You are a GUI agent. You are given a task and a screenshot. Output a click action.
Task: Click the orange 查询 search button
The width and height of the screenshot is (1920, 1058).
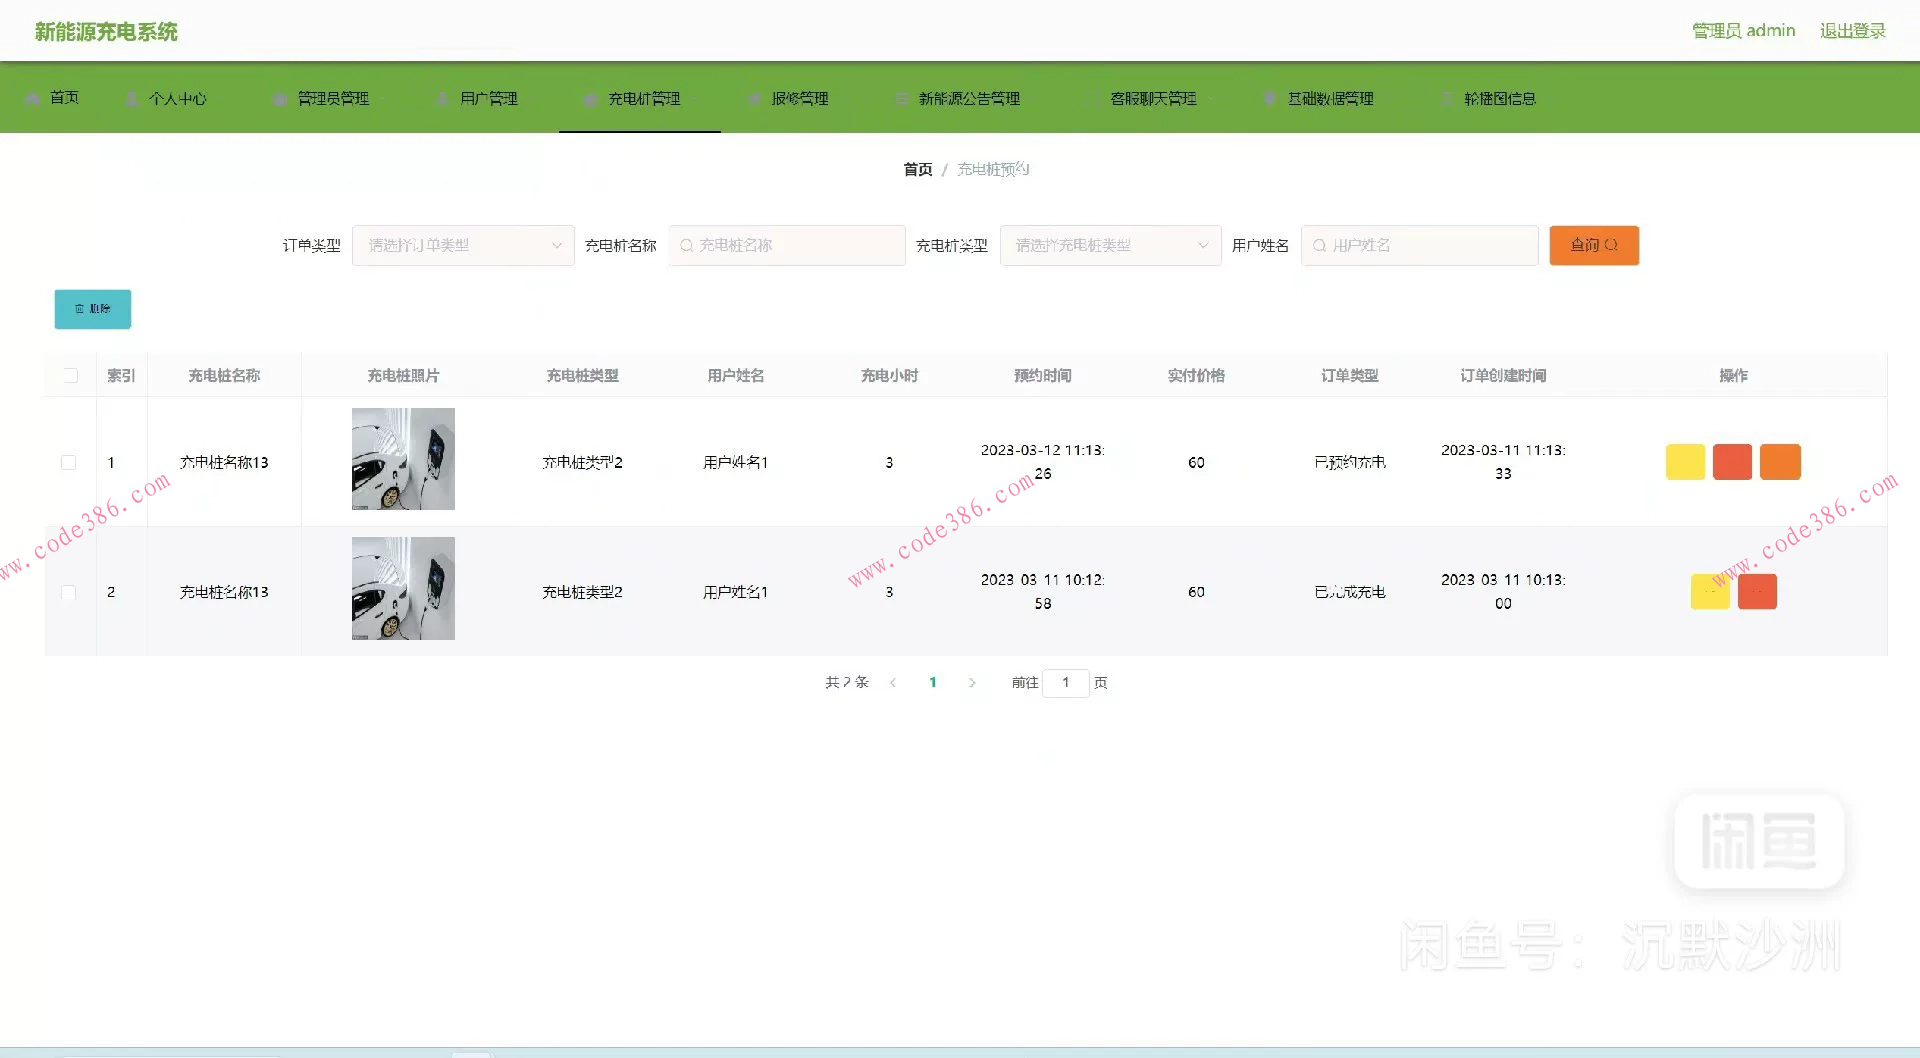(x=1594, y=246)
